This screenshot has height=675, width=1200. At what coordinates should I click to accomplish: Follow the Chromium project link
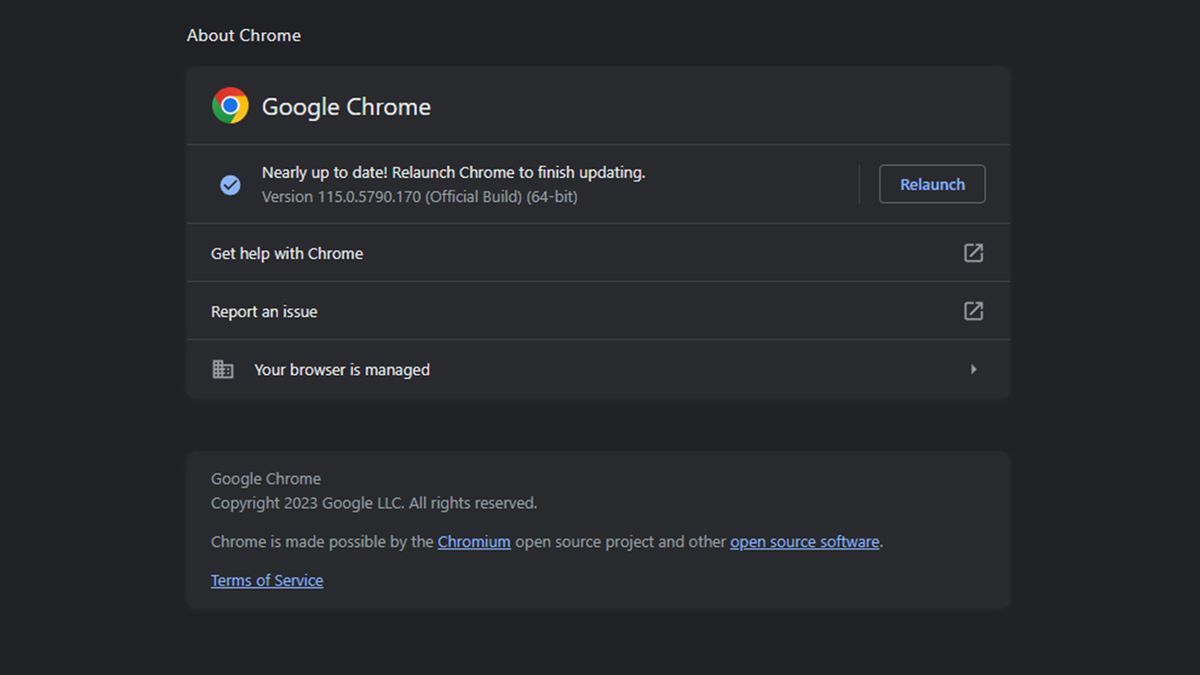pos(474,541)
